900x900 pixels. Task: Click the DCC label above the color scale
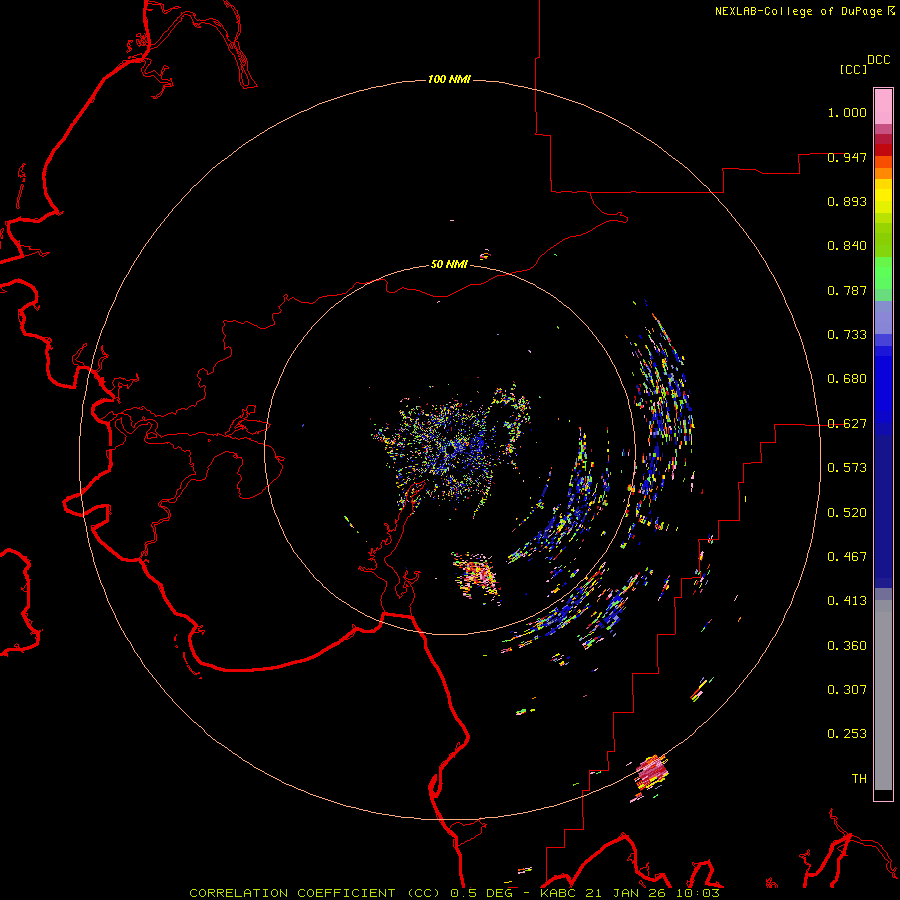coord(879,59)
